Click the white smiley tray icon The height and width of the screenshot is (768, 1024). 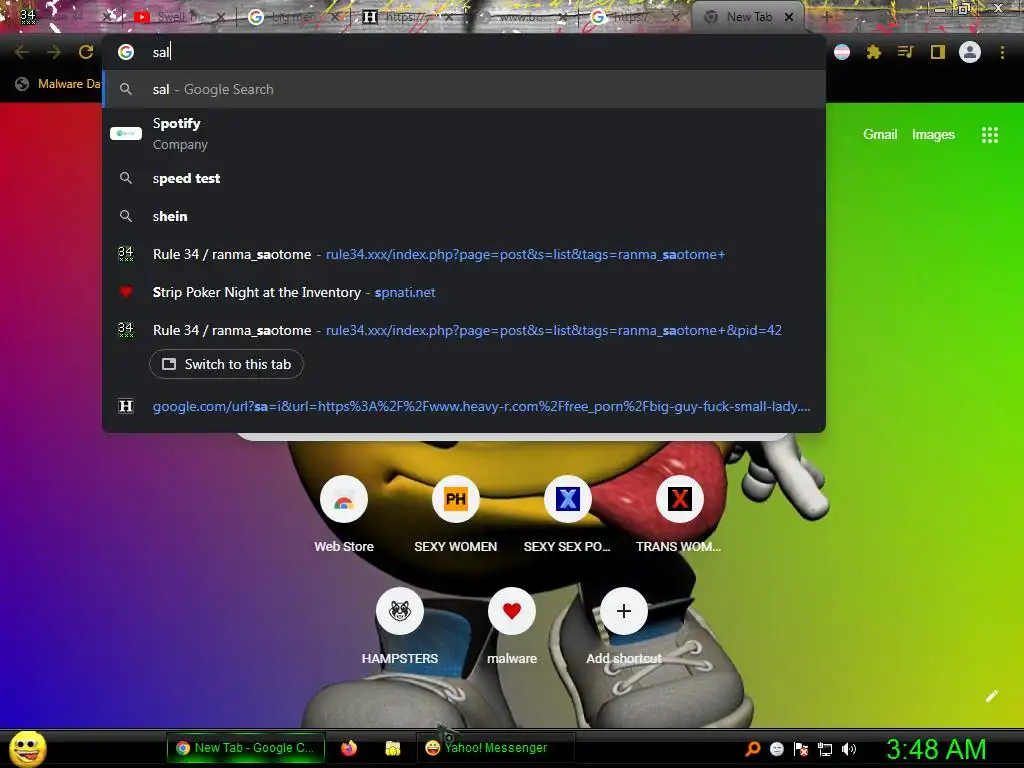[776, 749]
